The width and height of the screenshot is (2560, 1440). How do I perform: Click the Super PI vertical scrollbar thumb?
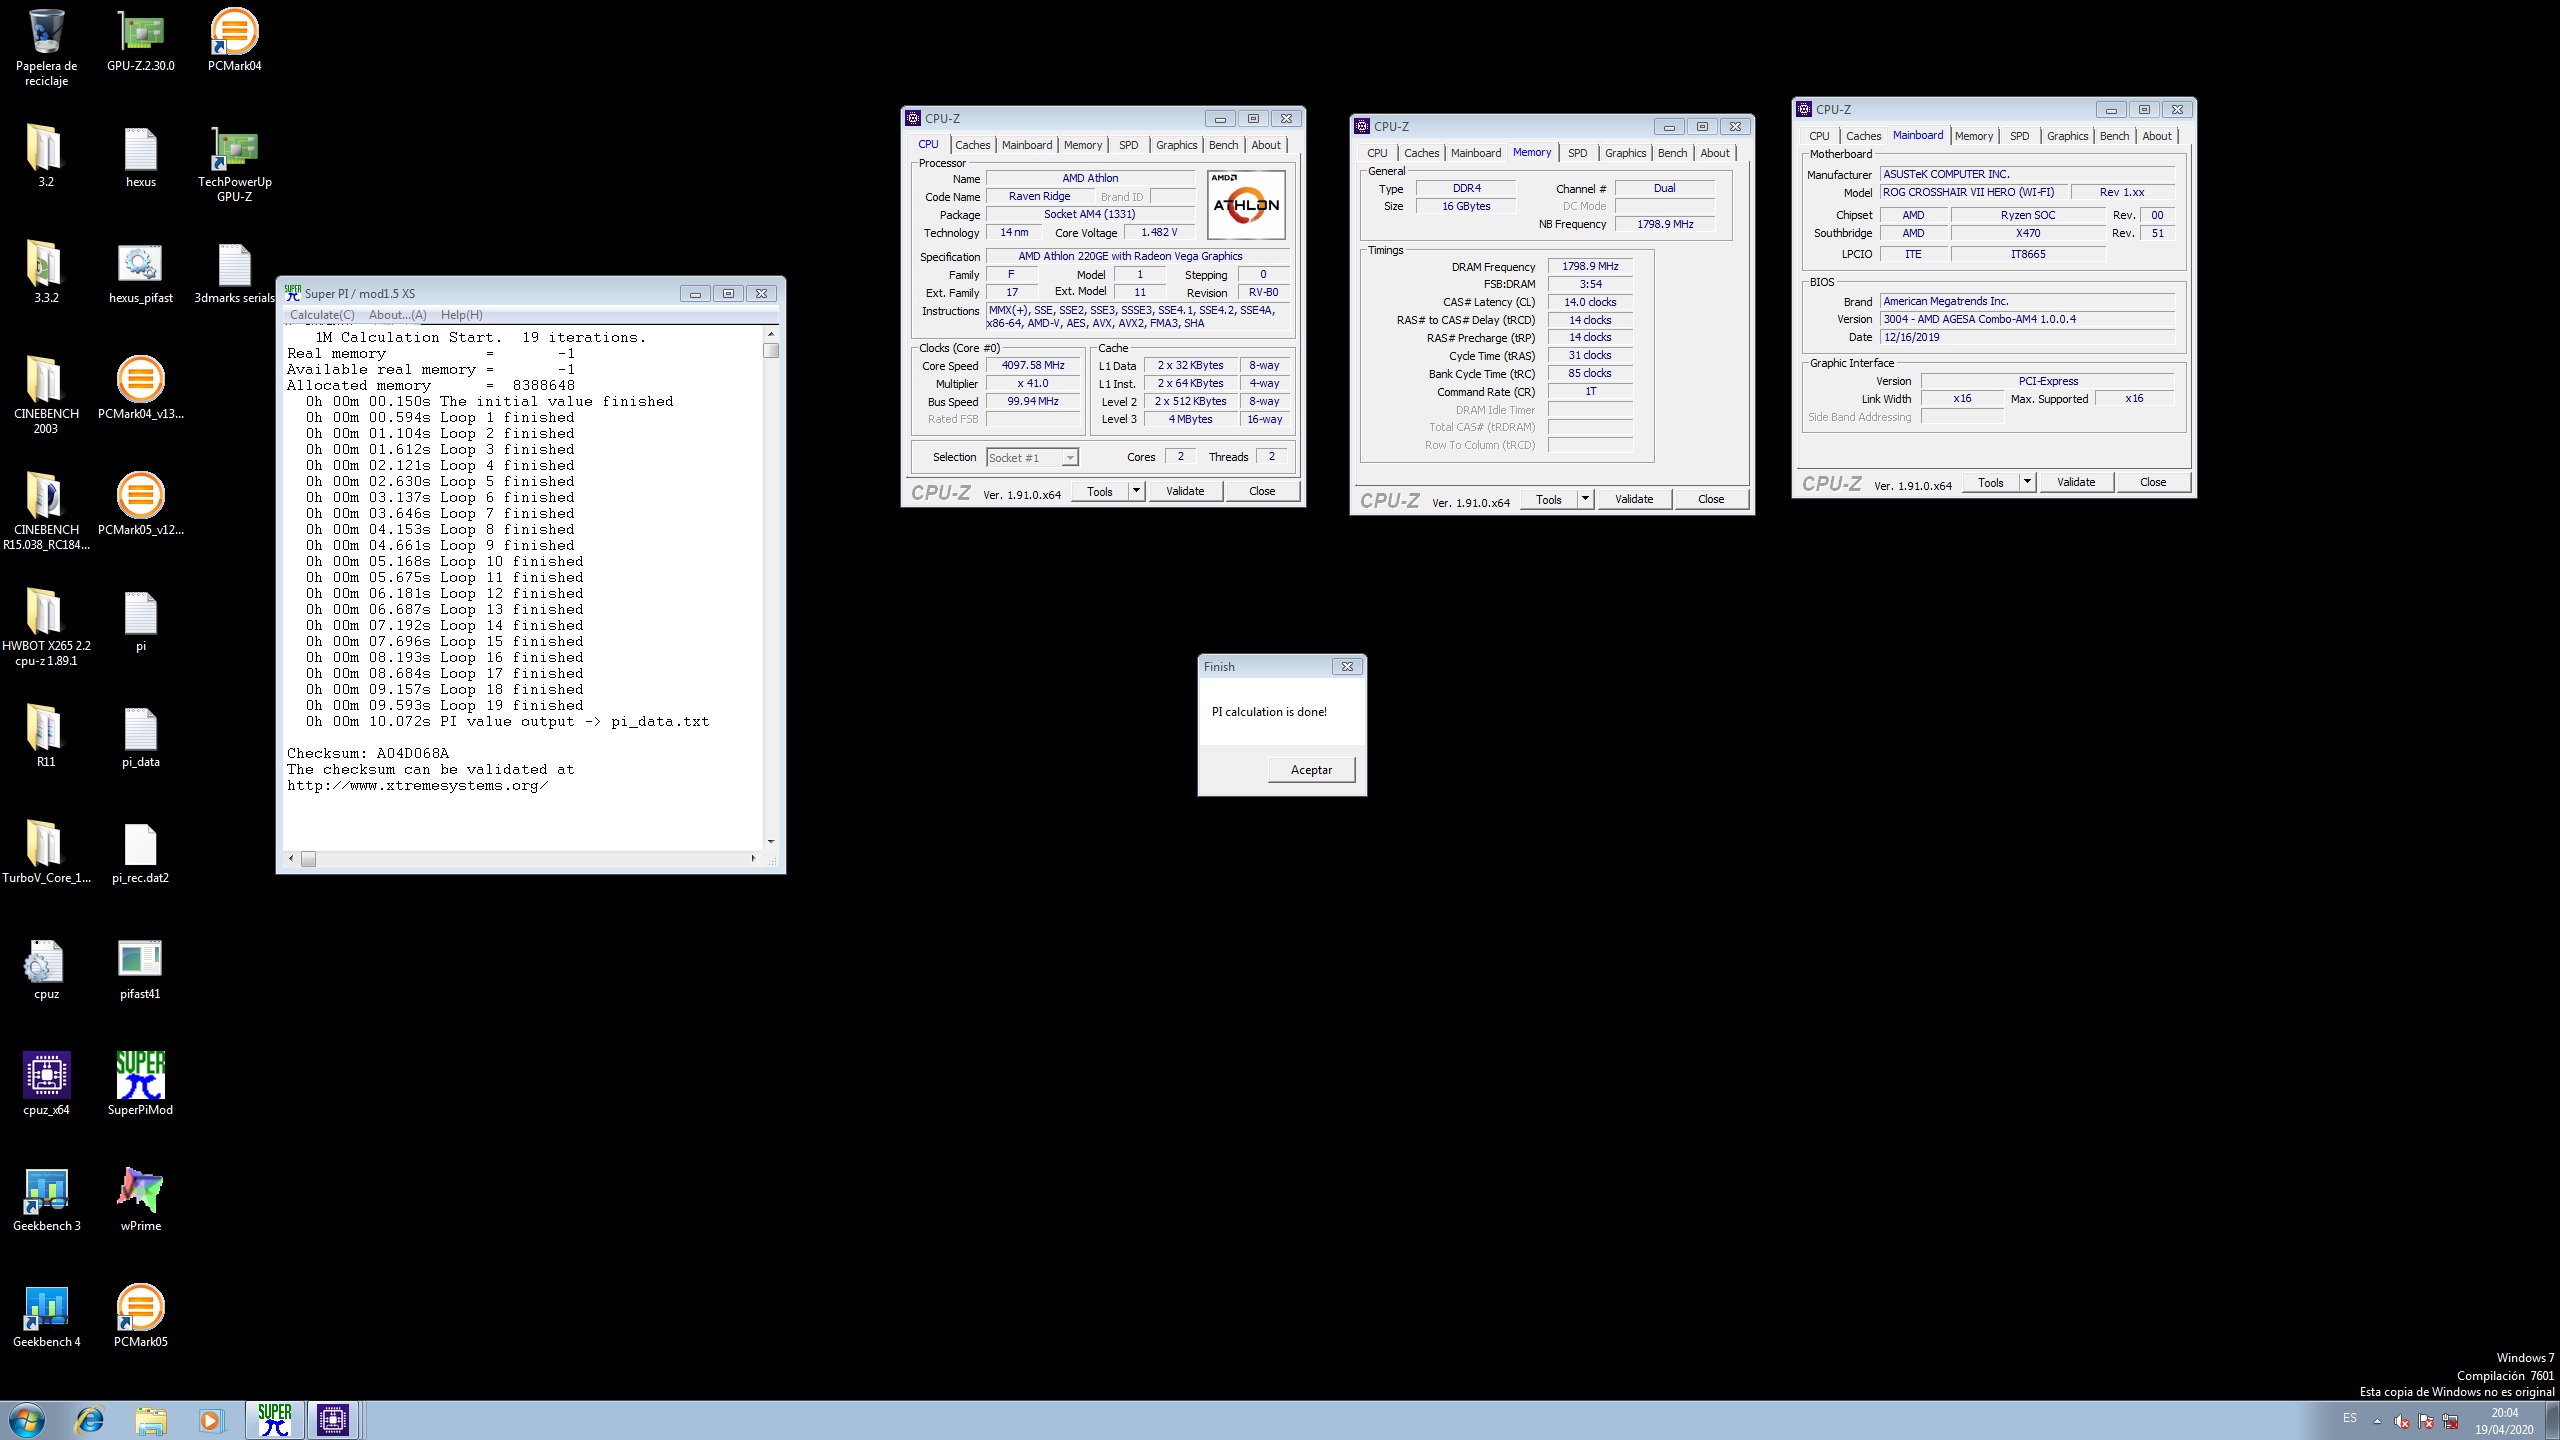771,350
